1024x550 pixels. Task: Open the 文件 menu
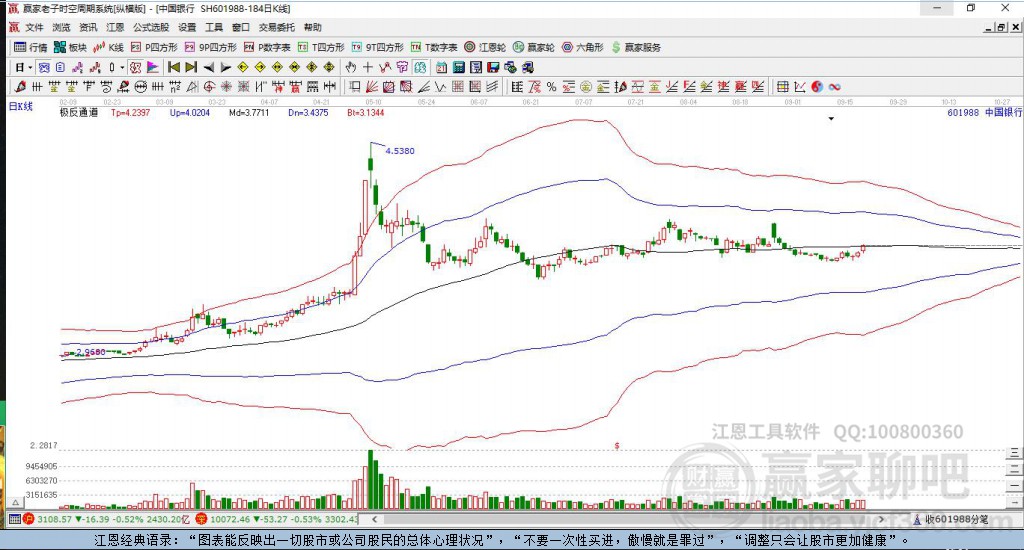click(34, 27)
